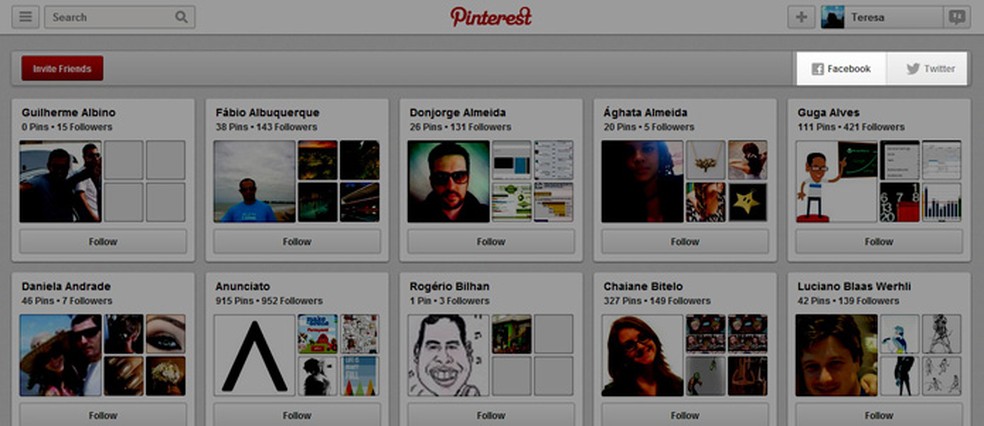
Task: Click '1 Pin • 3 Followers' text
Action: pos(449,301)
